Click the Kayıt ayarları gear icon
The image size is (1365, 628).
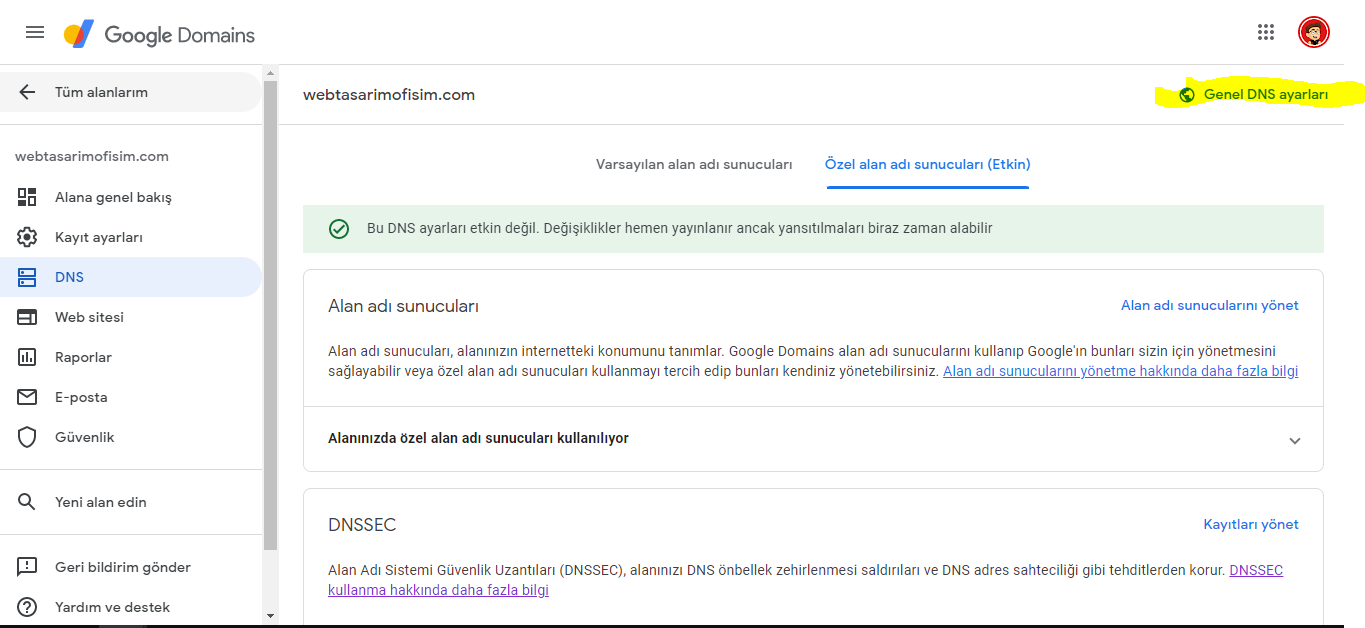click(x=27, y=237)
